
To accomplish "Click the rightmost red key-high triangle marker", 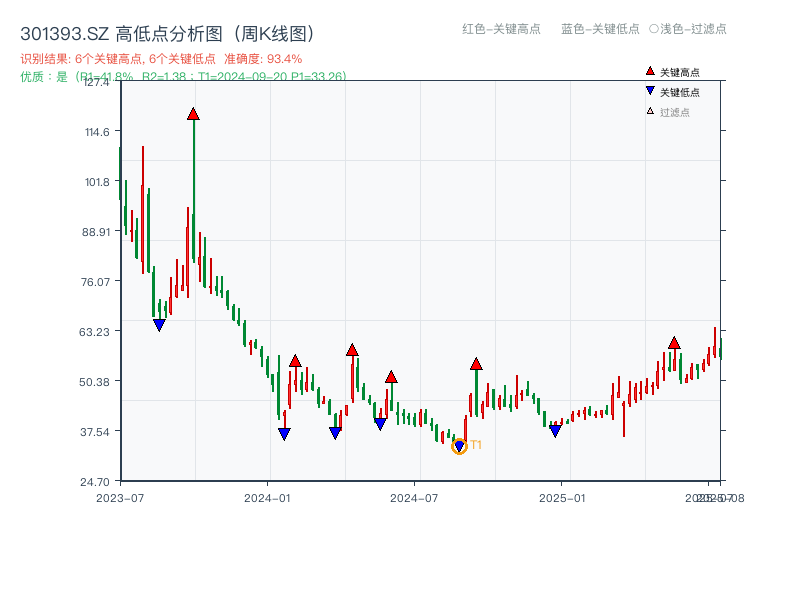I will coord(674,345).
